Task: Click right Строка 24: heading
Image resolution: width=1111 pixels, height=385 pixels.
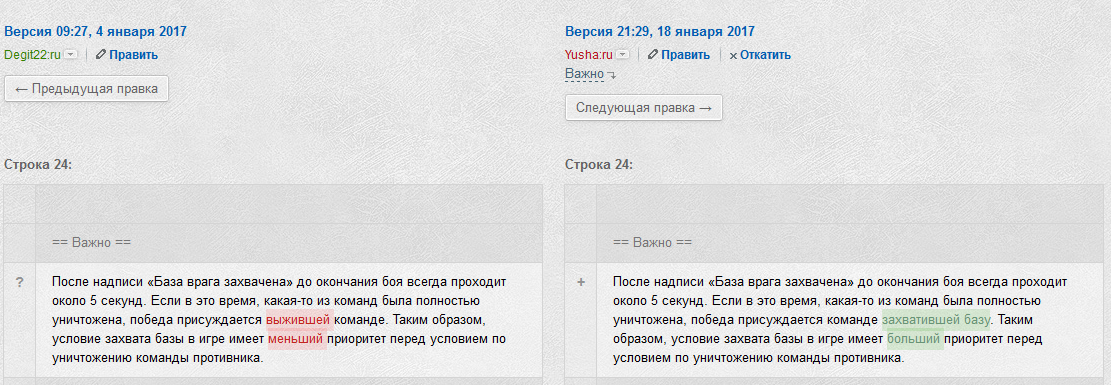Action: [x=599, y=164]
